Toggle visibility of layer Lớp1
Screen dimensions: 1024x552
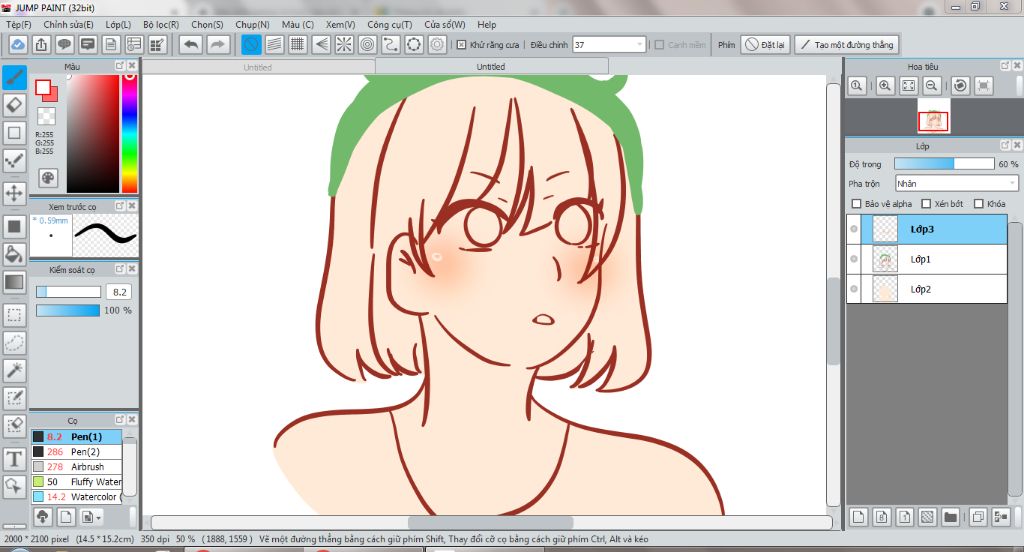(854, 259)
